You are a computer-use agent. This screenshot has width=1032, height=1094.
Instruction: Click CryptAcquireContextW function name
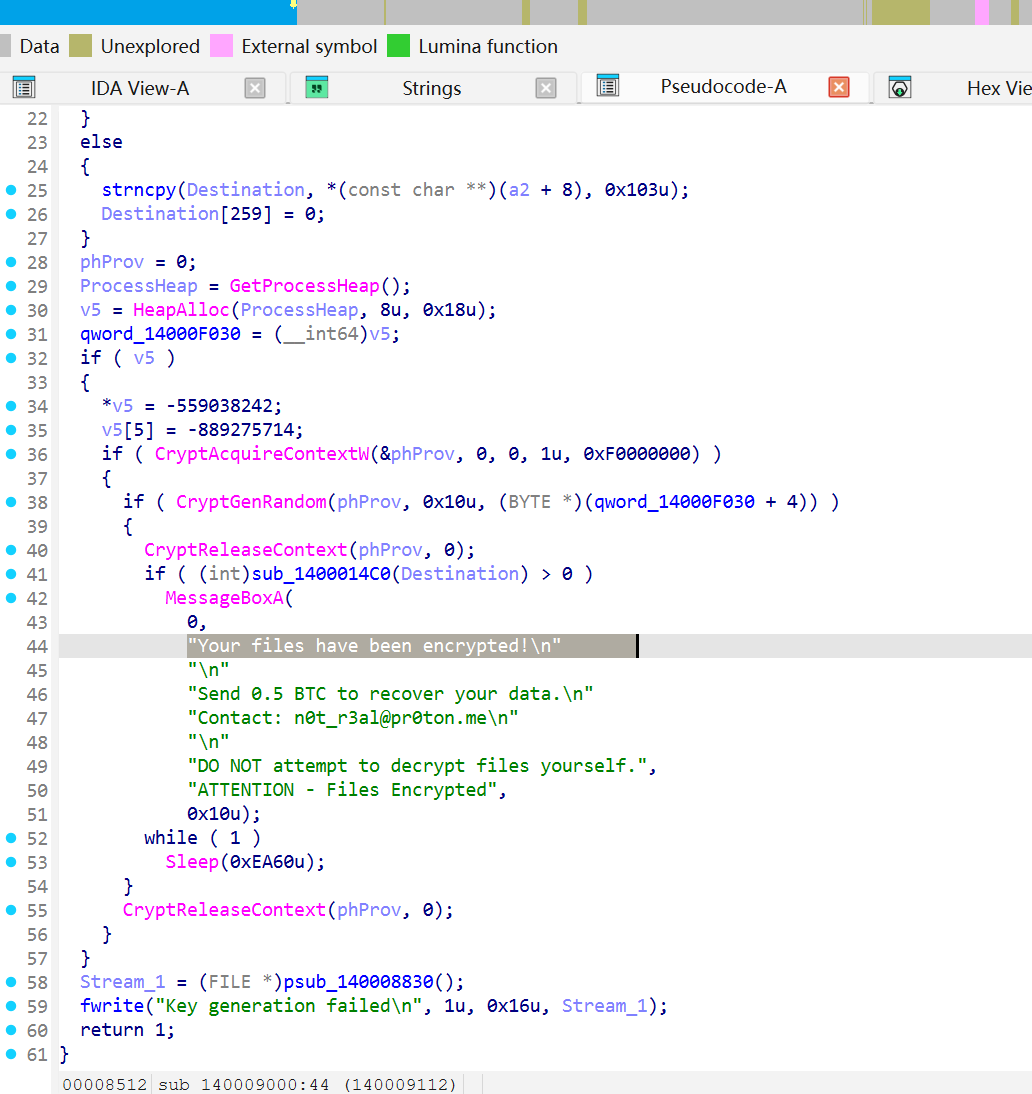pos(262,454)
